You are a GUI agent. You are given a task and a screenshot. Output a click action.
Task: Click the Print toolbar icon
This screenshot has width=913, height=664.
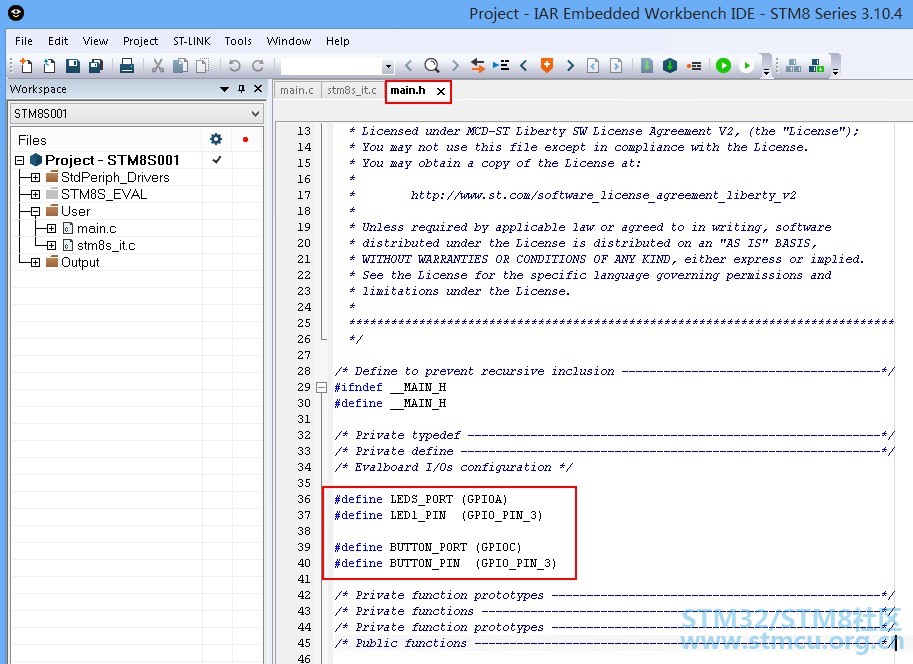(x=127, y=65)
